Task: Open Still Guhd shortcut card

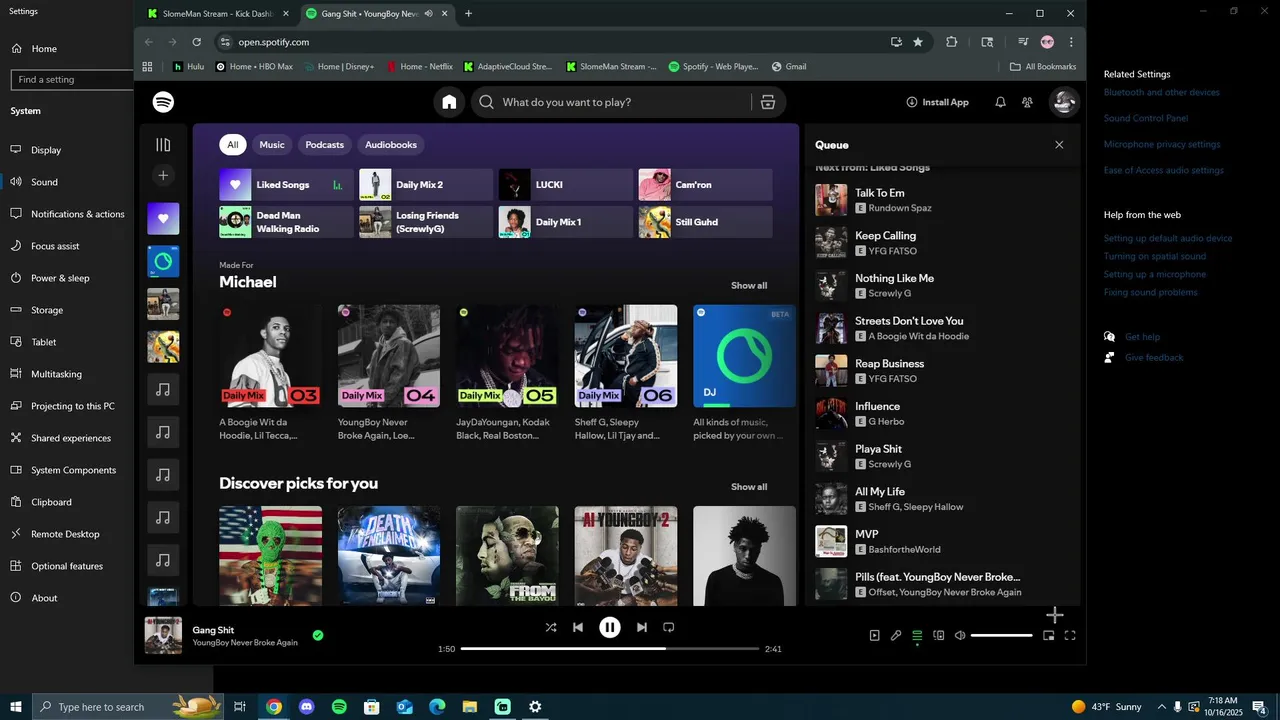Action: coord(706,222)
